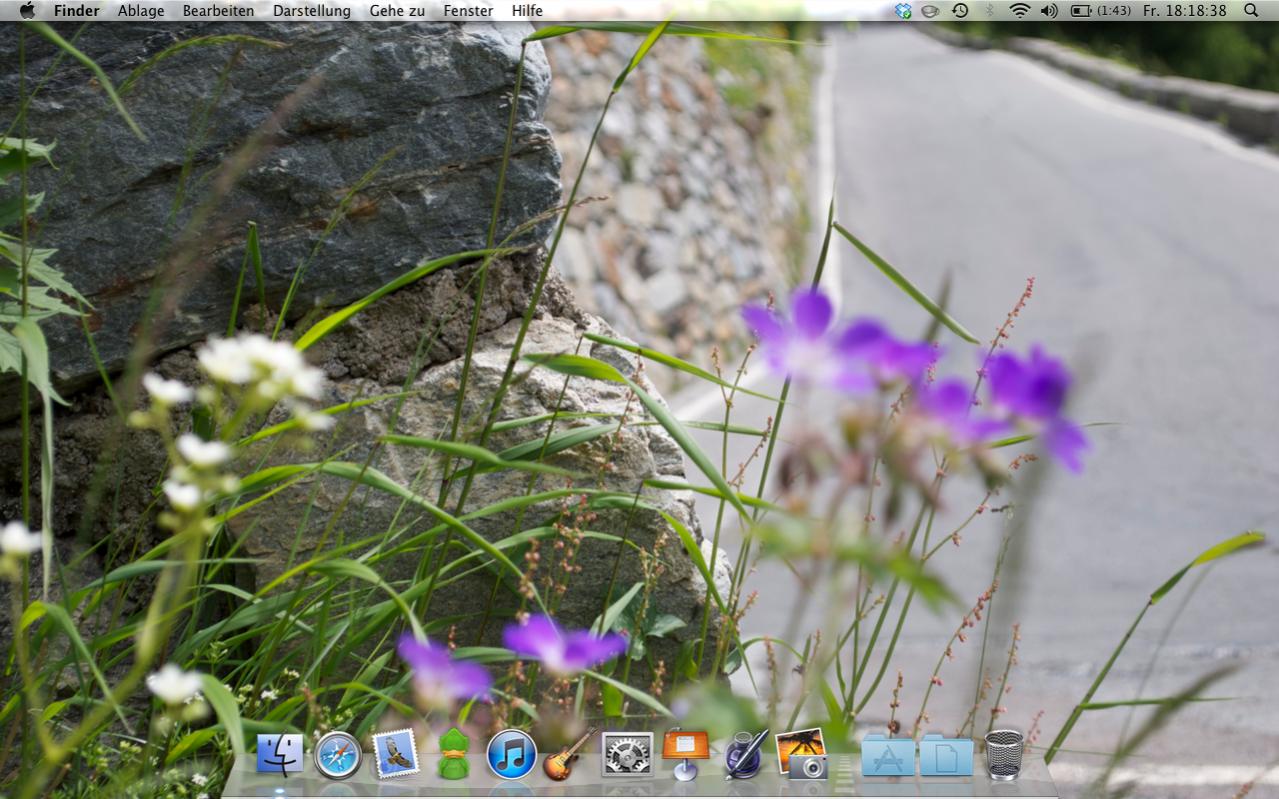Open Spotlight search magnifying glass
The image size is (1279, 799).
pos(1251,10)
